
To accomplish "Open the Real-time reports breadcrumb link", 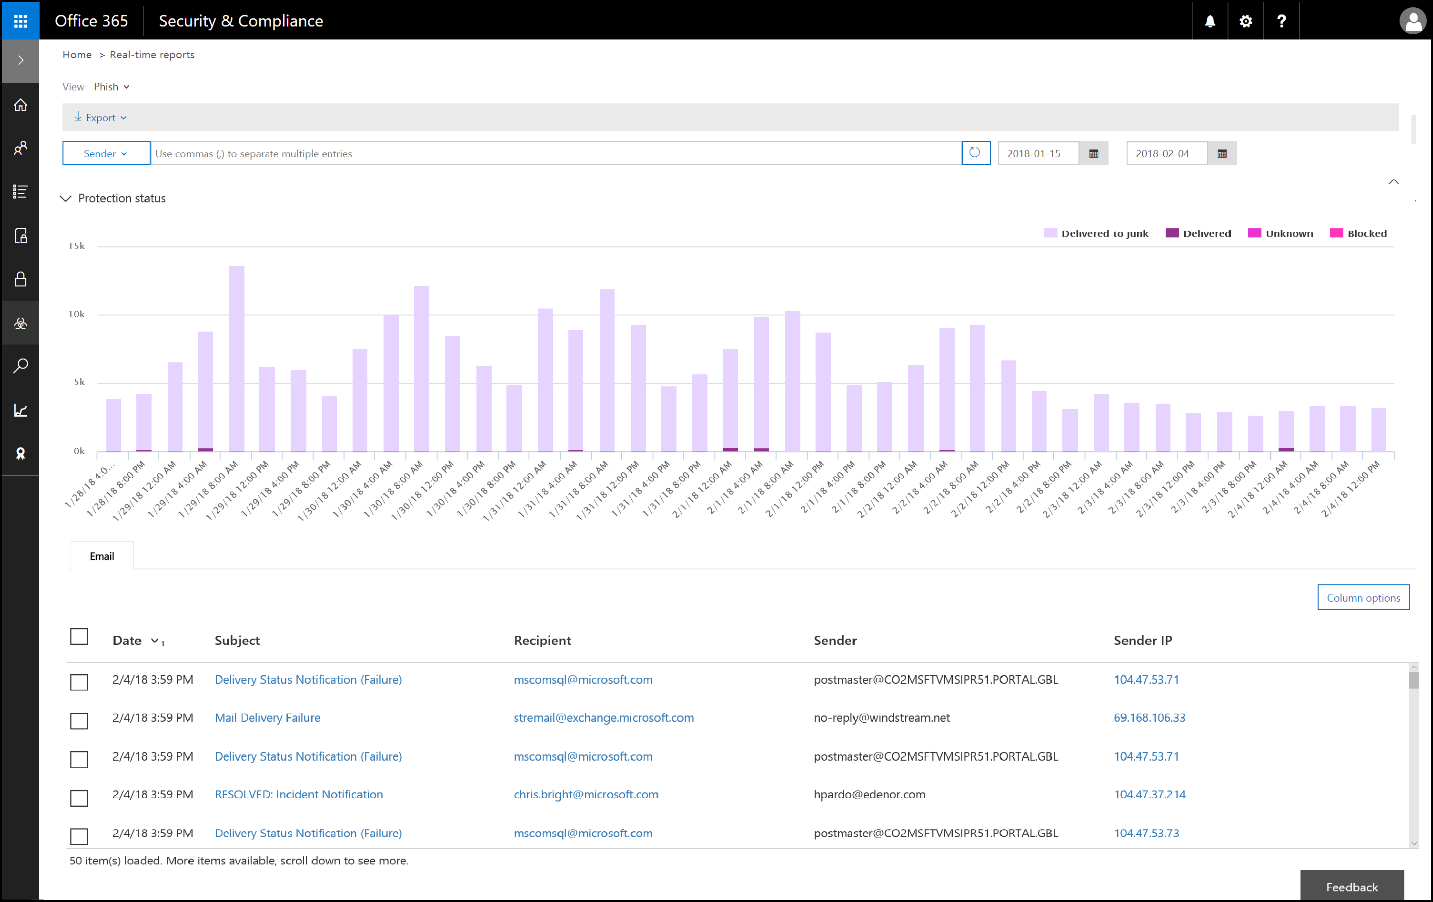I will pyautogui.click(x=151, y=54).
